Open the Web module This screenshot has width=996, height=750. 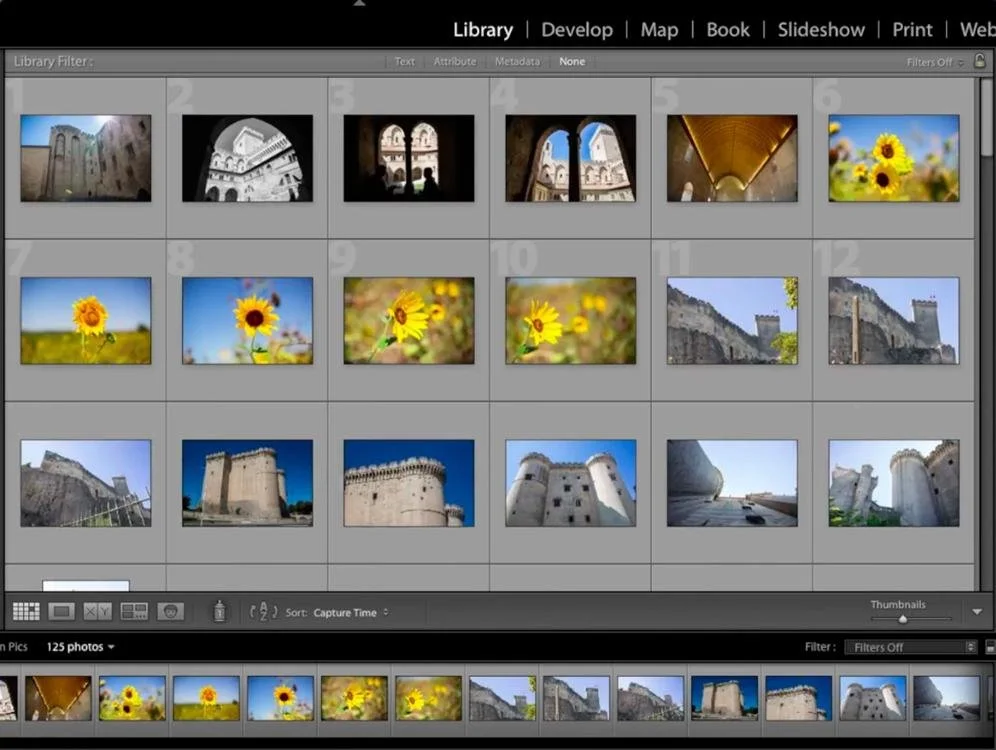coord(978,30)
